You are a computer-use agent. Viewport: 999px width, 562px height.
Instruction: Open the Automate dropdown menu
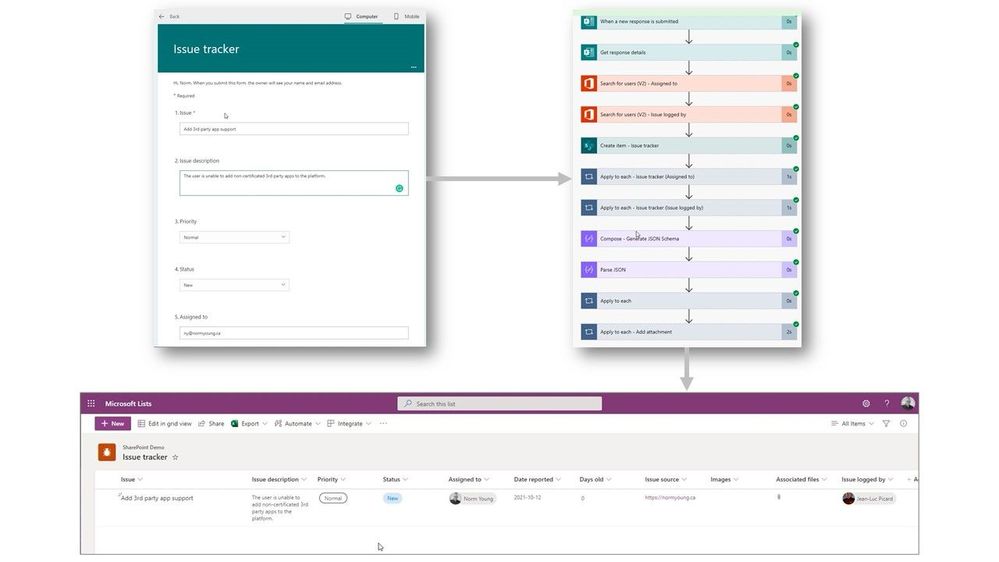(298, 423)
